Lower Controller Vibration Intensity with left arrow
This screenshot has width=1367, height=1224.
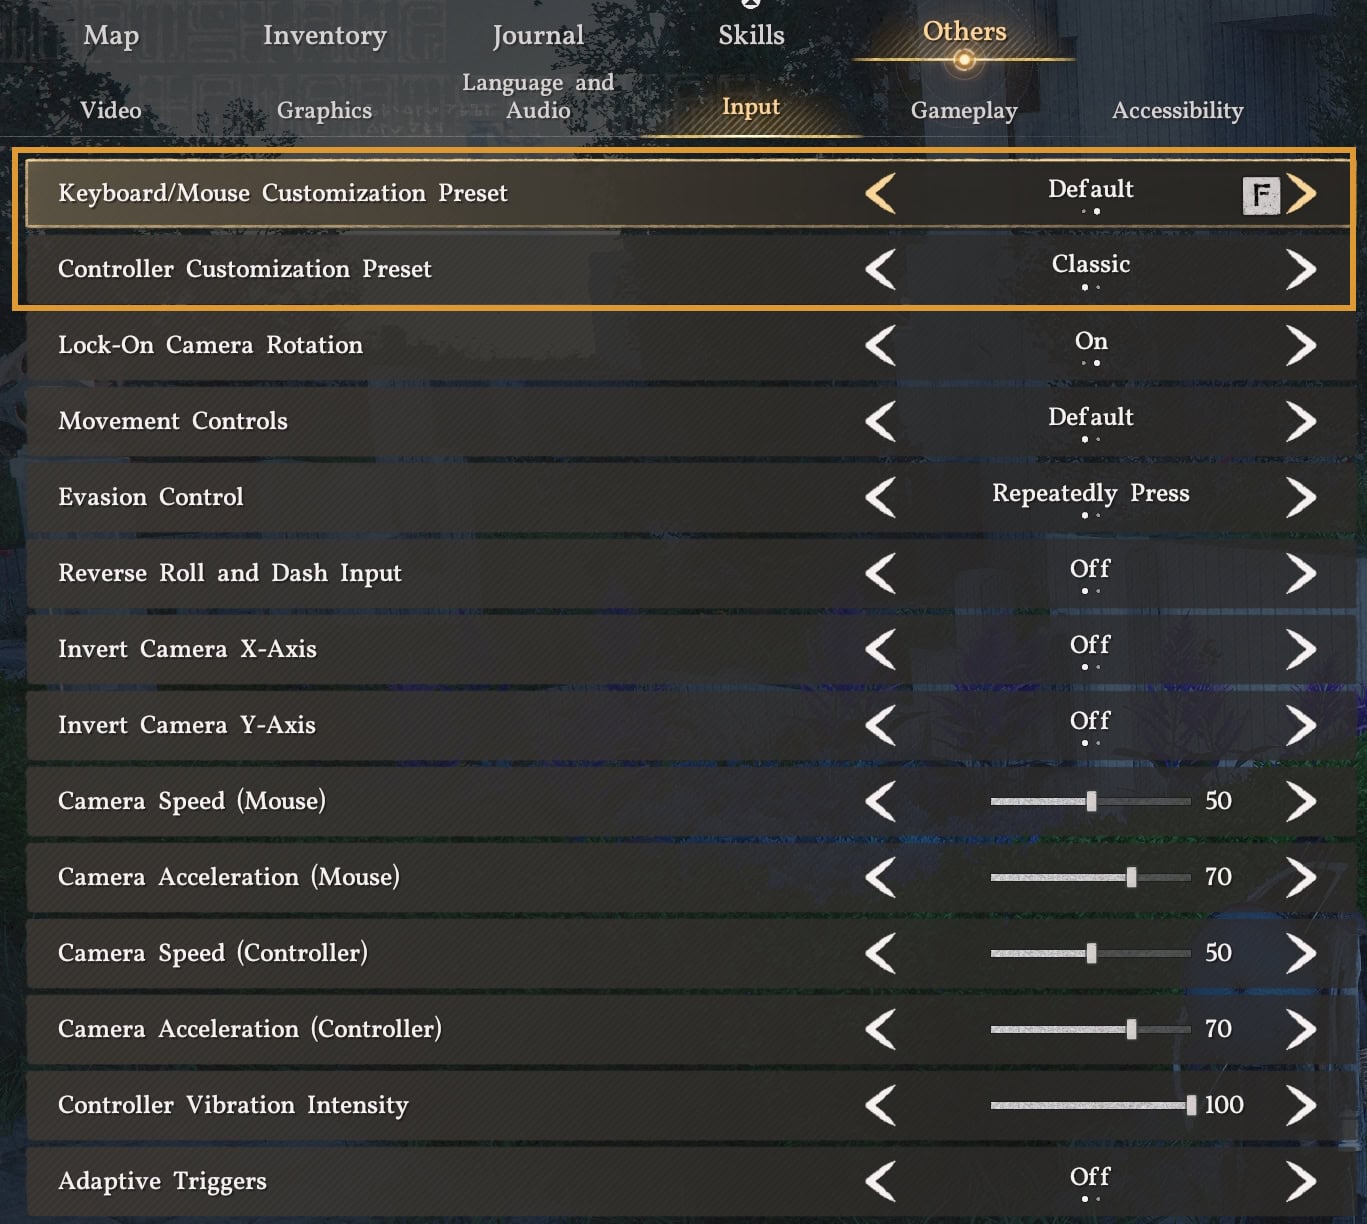click(880, 1105)
